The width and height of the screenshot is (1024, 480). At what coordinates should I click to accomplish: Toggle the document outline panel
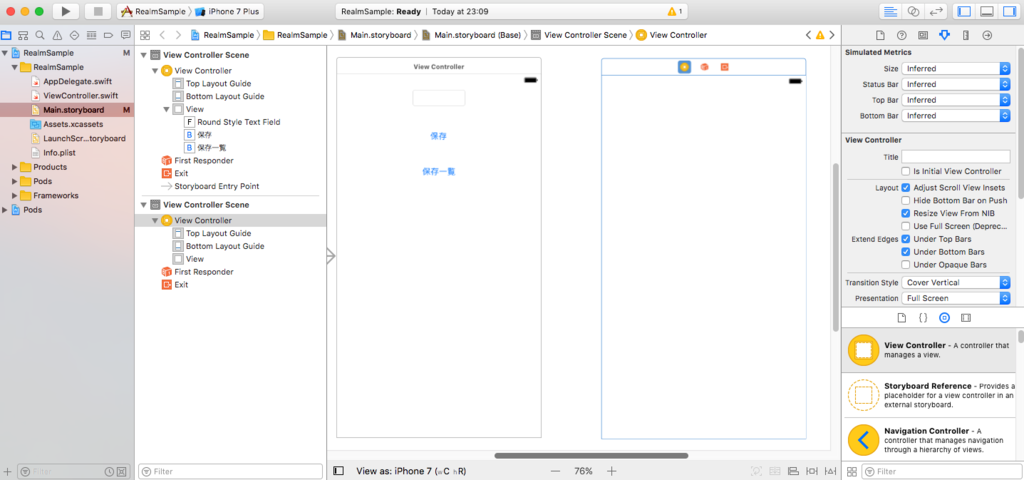click(x=338, y=471)
